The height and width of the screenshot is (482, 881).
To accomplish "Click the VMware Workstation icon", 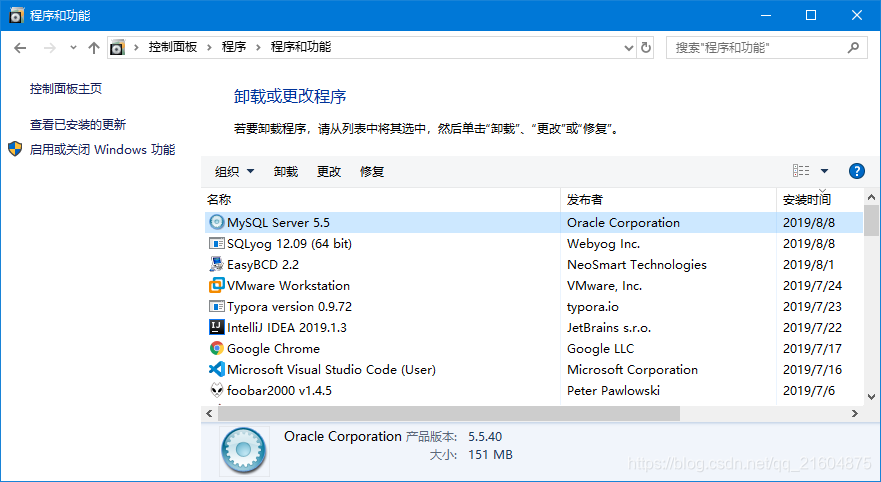I will (216, 285).
